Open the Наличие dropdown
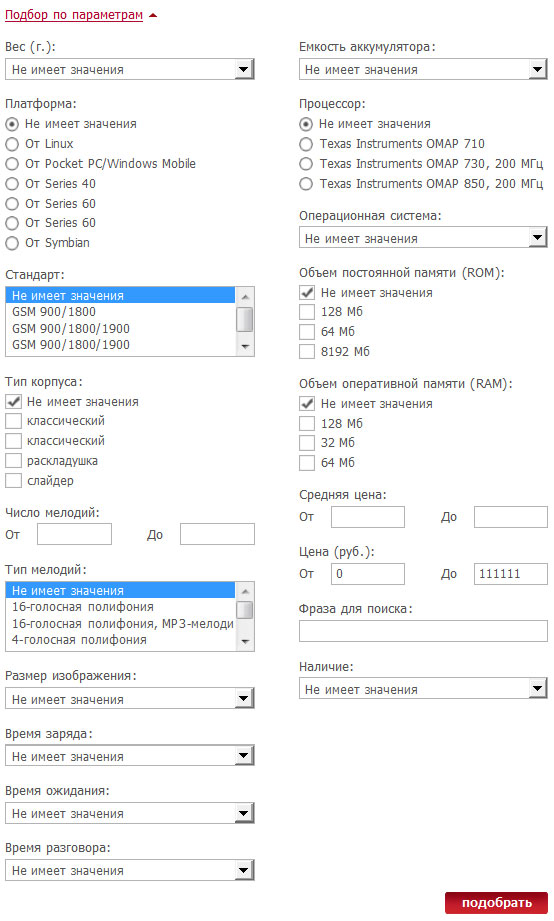Image resolution: width=554 pixels, height=921 pixels. pos(423,688)
